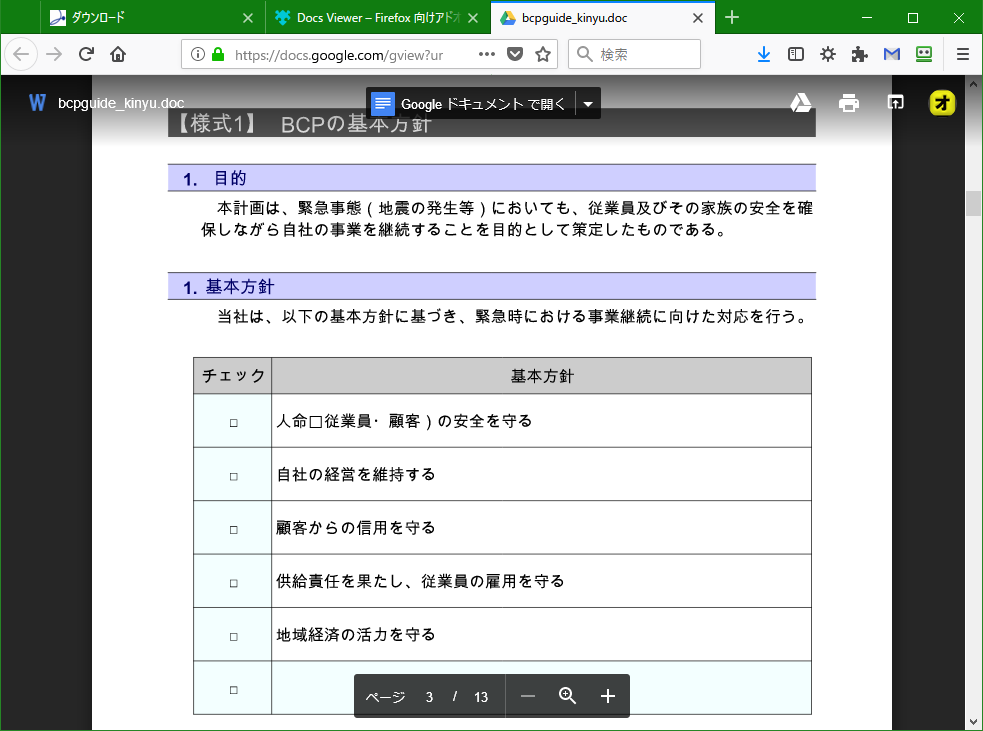Tick checkbox for 顧客からの信用を守る row

(234, 530)
